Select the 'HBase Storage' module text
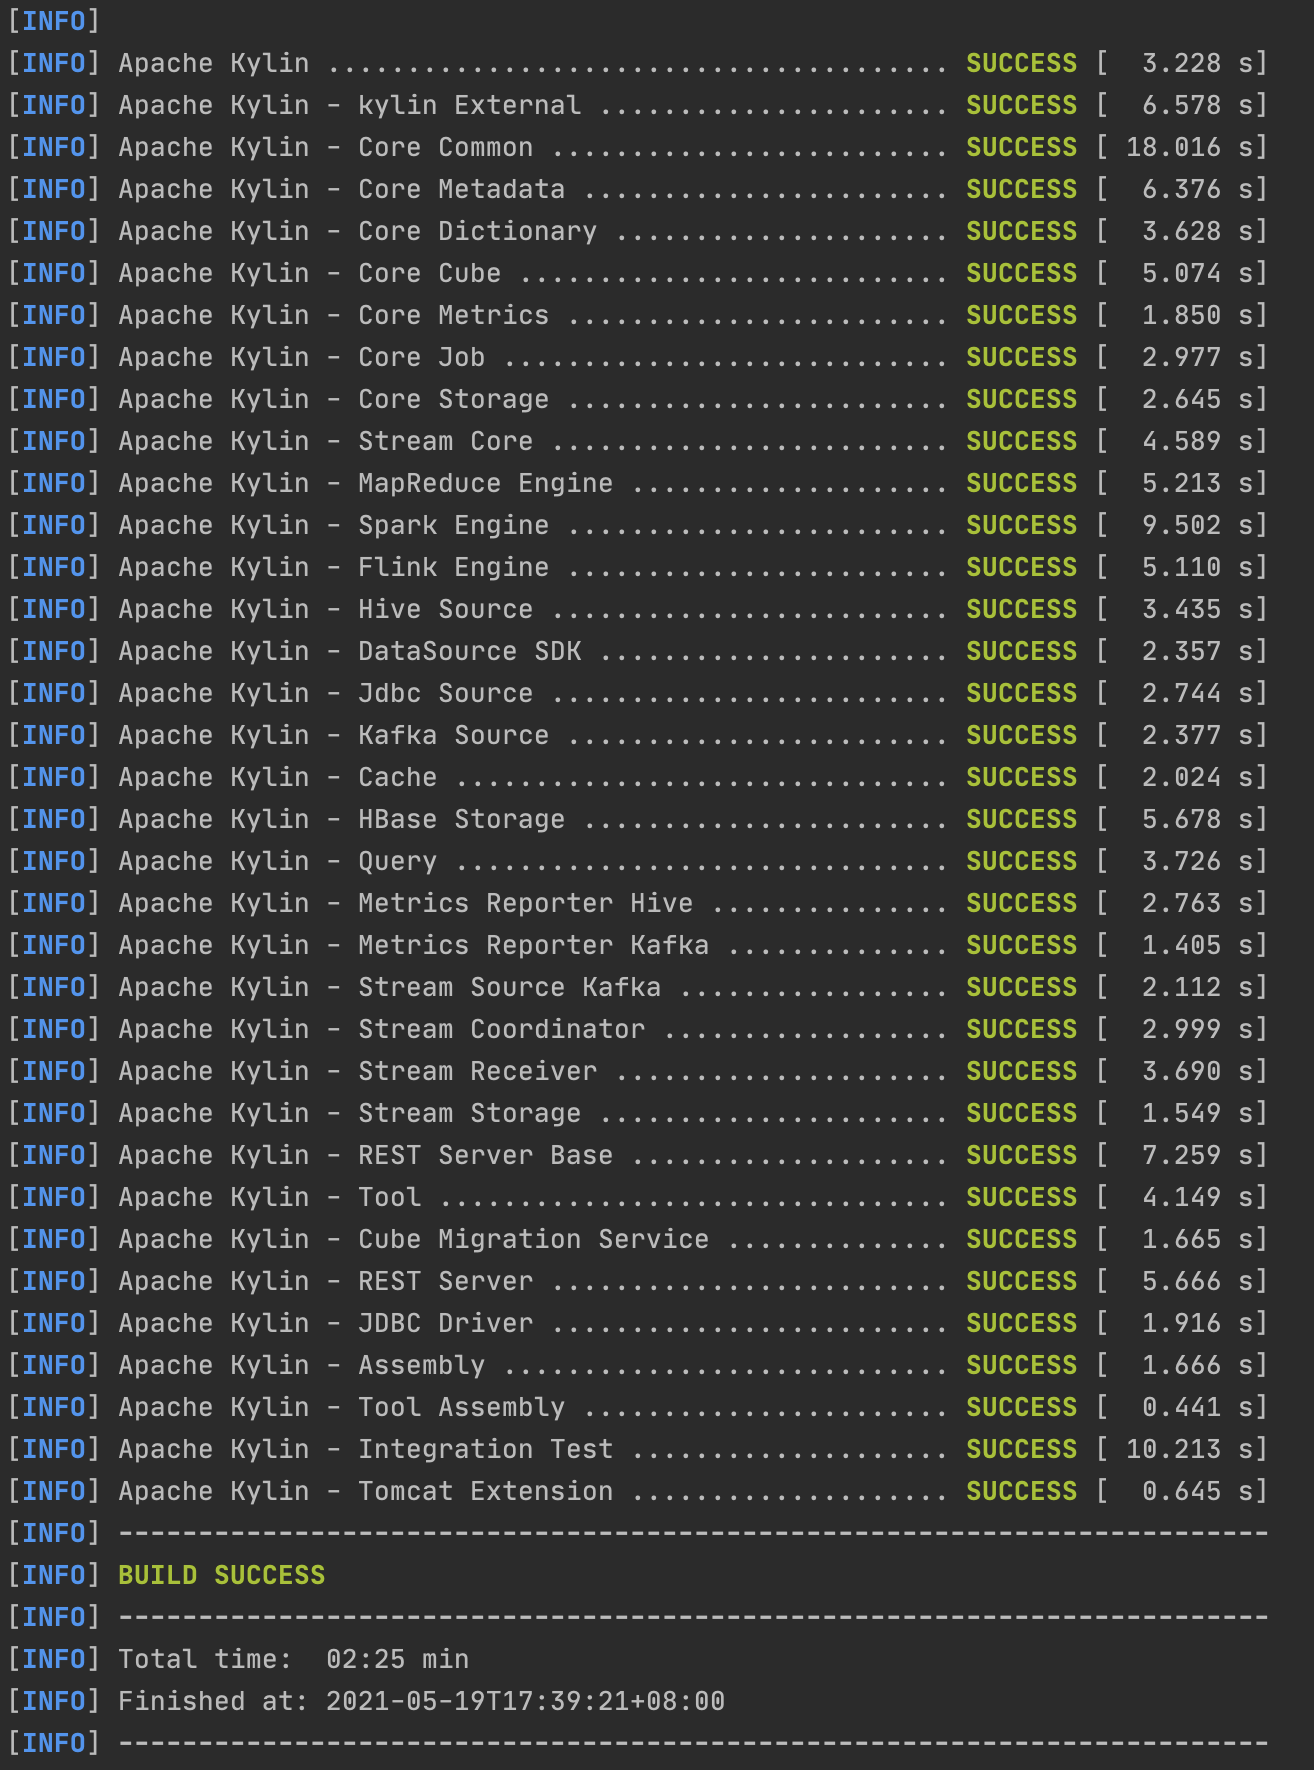Image resolution: width=1314 pixels, height=1770 pixels. tap(462, 819)
